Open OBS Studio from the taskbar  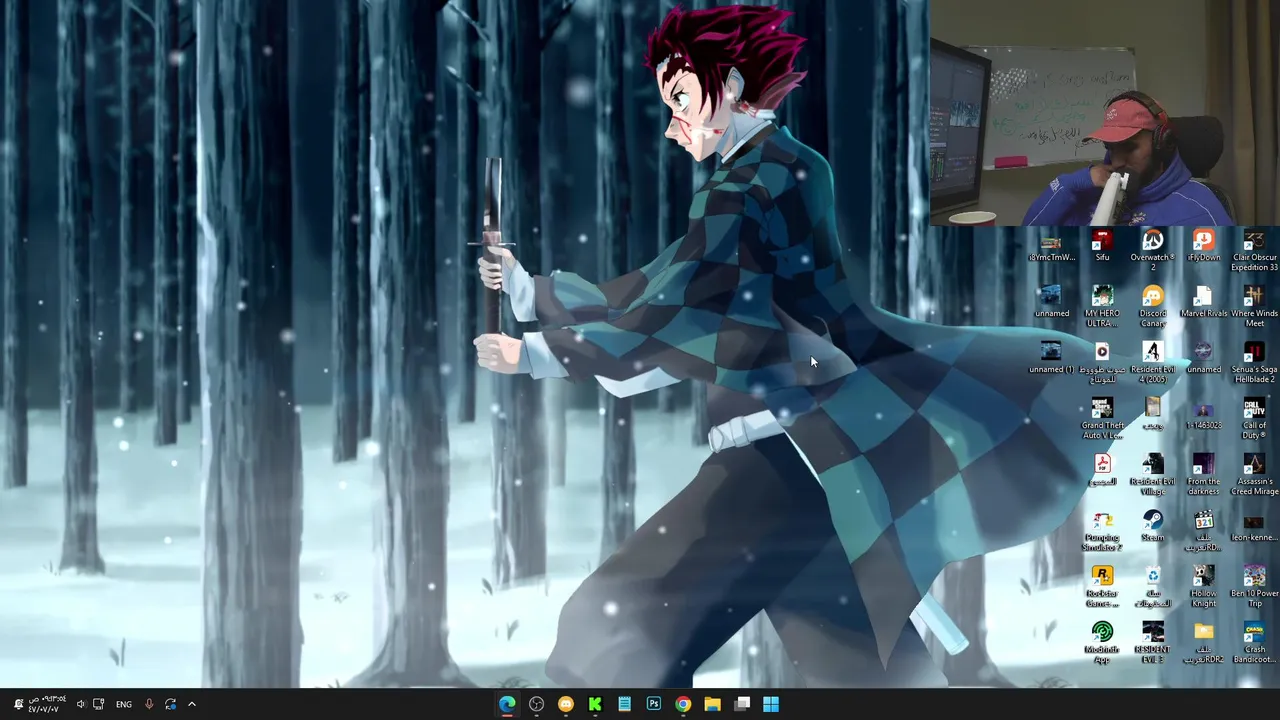coord(536,704)
